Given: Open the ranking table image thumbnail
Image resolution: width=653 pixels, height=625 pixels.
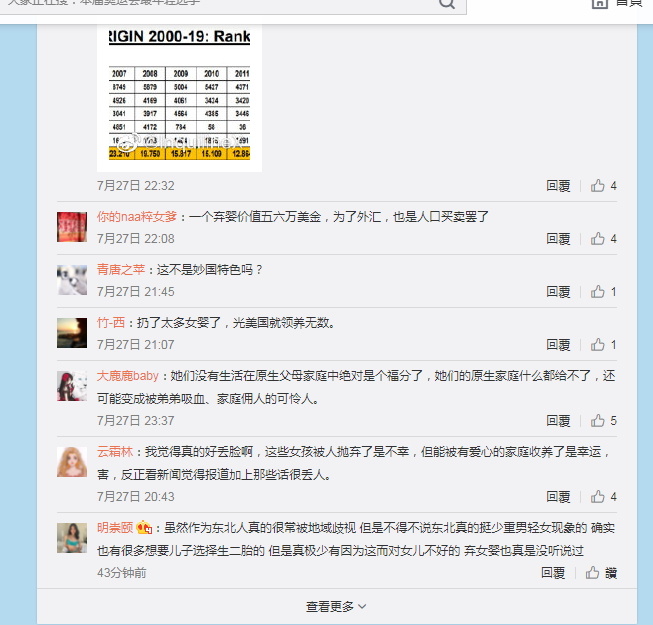Looking at the screenshot, I should (179, 98).
